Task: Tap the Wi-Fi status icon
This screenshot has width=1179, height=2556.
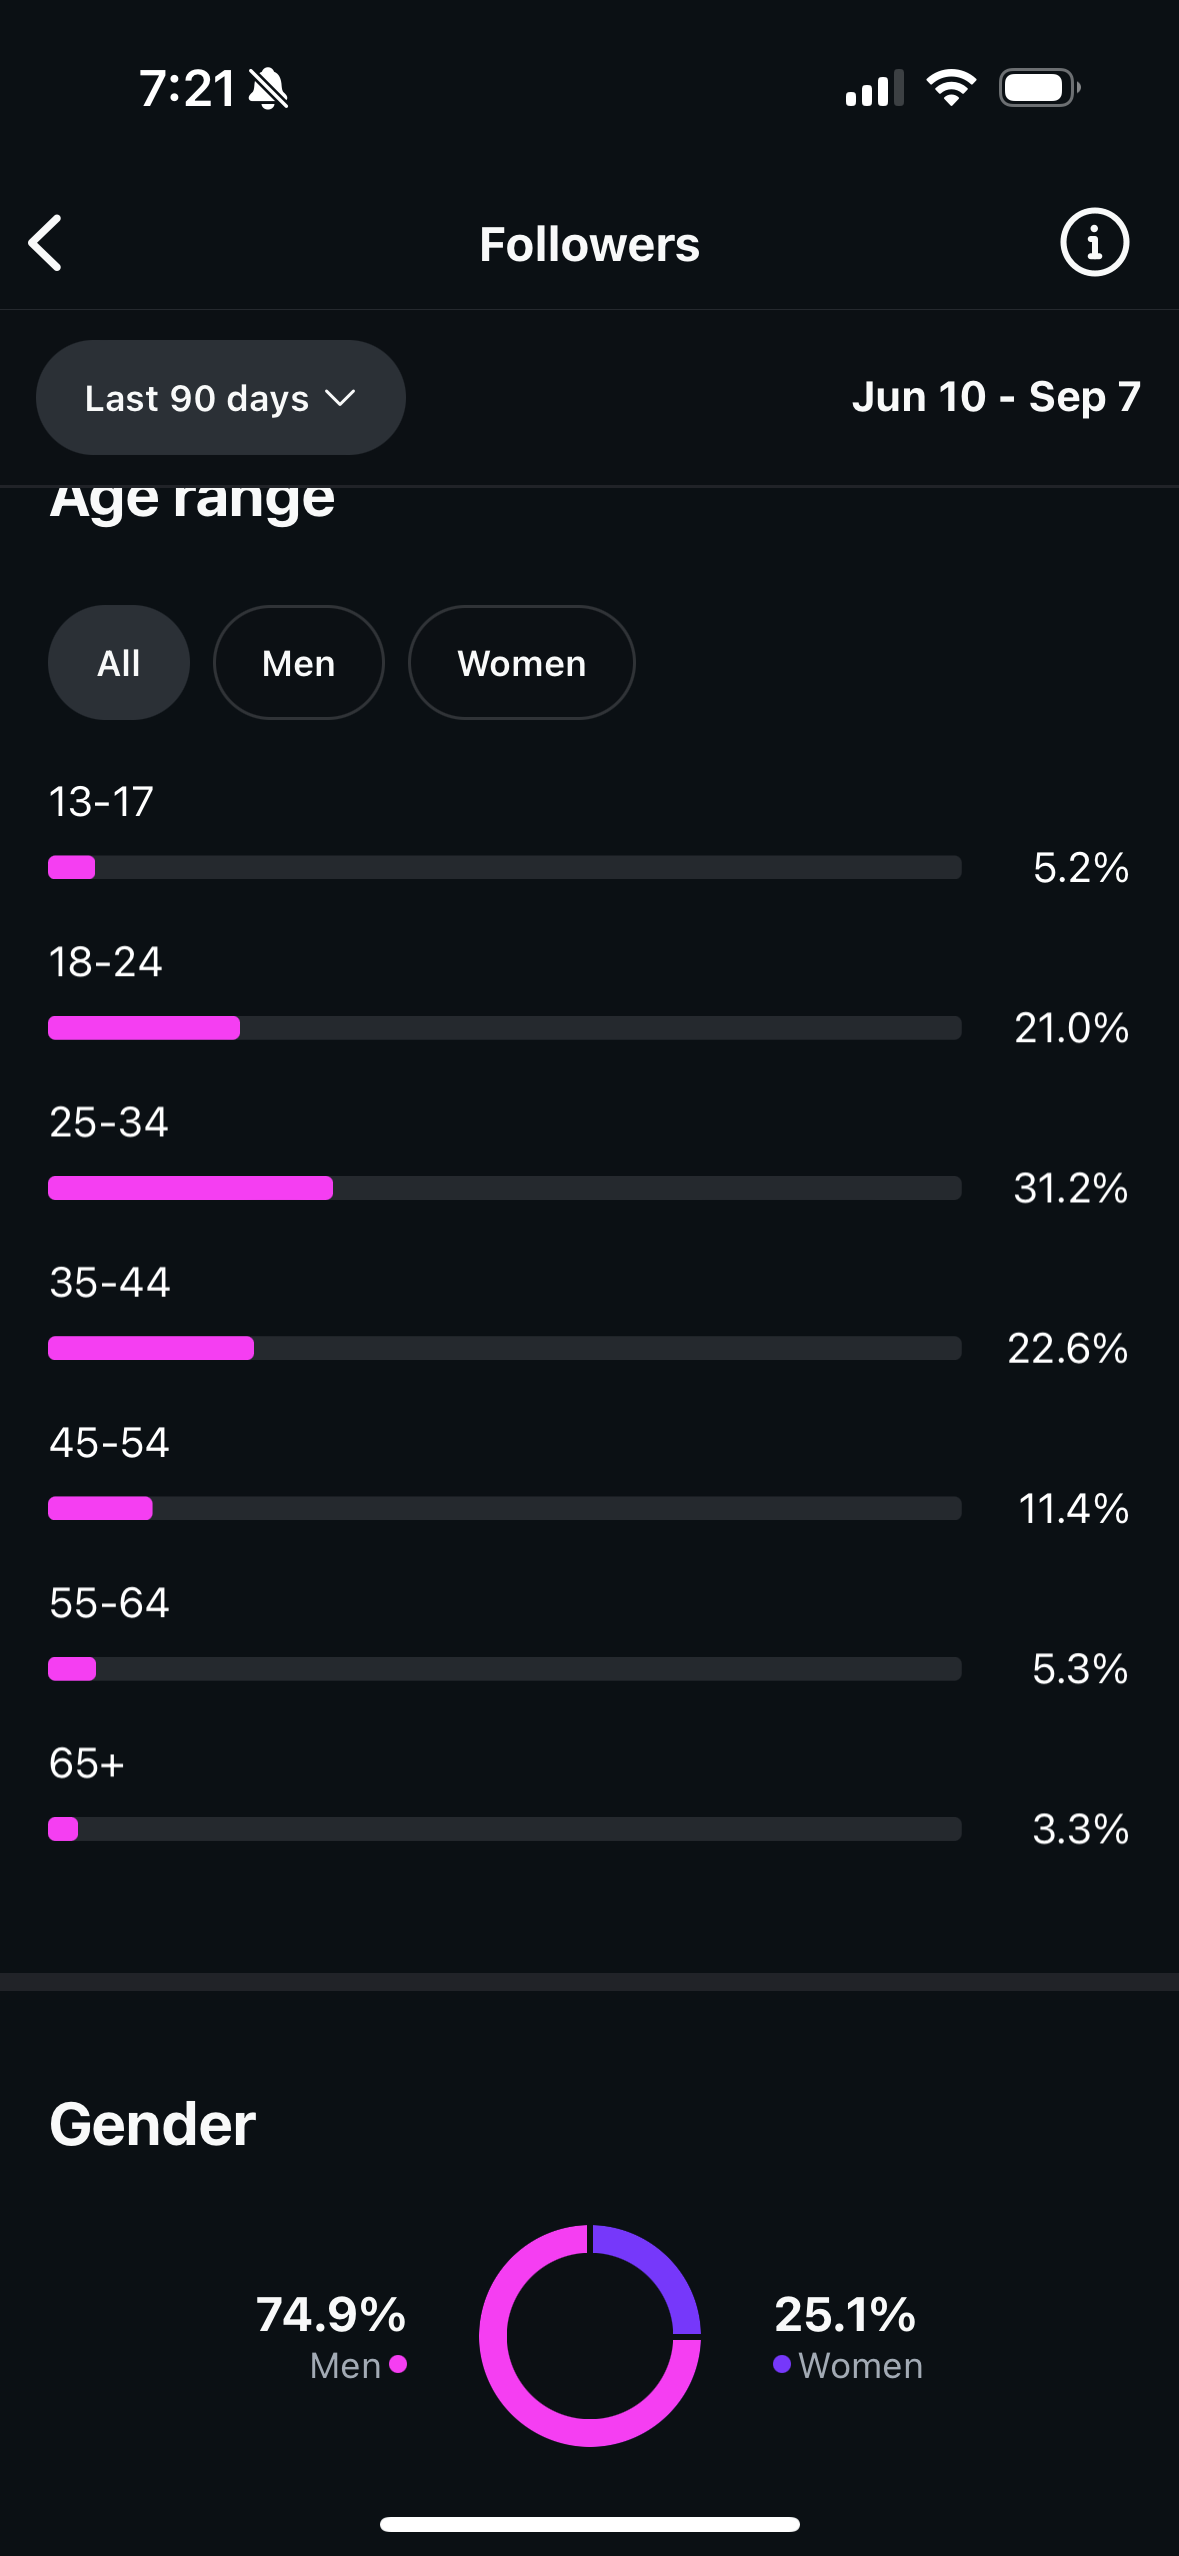Action: [x=951, y=88]
